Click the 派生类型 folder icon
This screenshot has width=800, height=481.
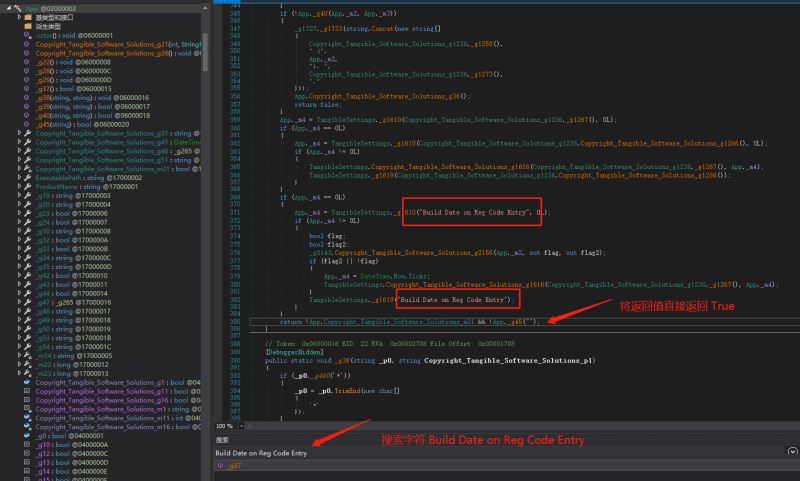click(28, 27)
